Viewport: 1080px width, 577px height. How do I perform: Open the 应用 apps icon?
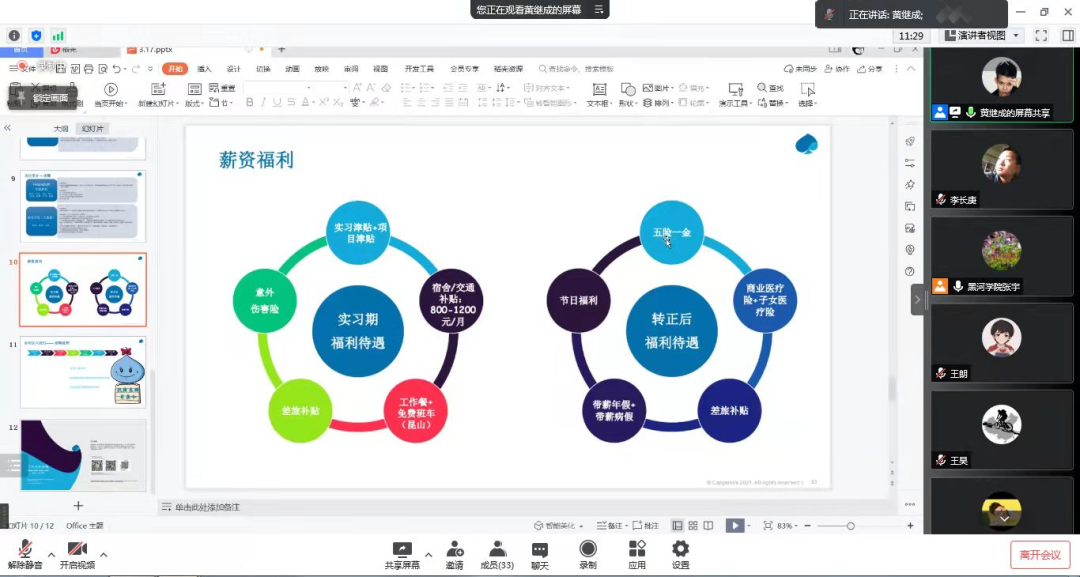pyautogui.click(x=637, y=551)
